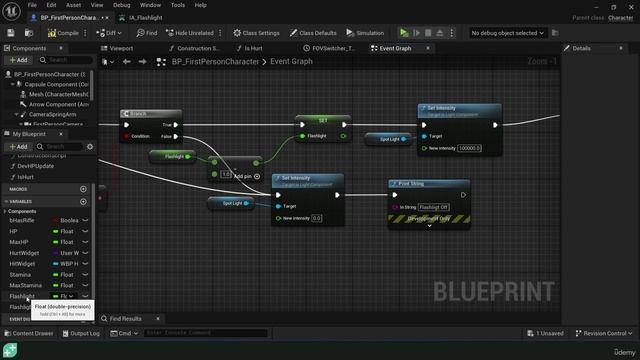
Task: Click Add in the Components panel
Action: click(x=18, y=60)
